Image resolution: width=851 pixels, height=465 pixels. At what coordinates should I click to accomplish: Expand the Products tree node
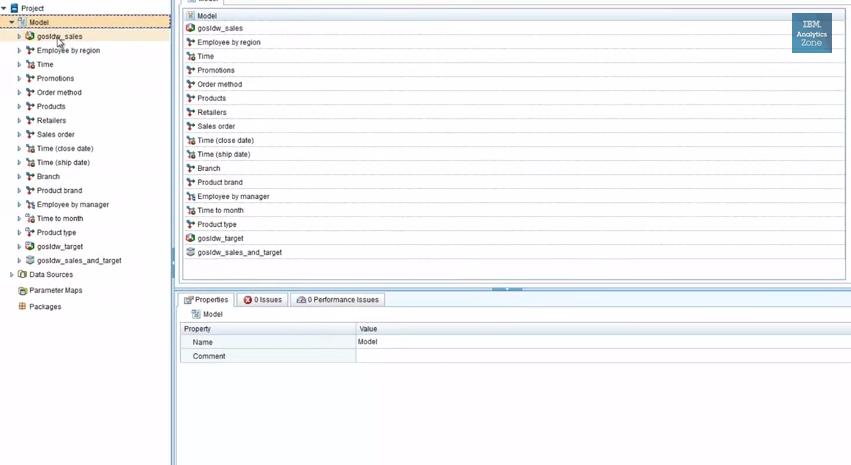(19, 106)
